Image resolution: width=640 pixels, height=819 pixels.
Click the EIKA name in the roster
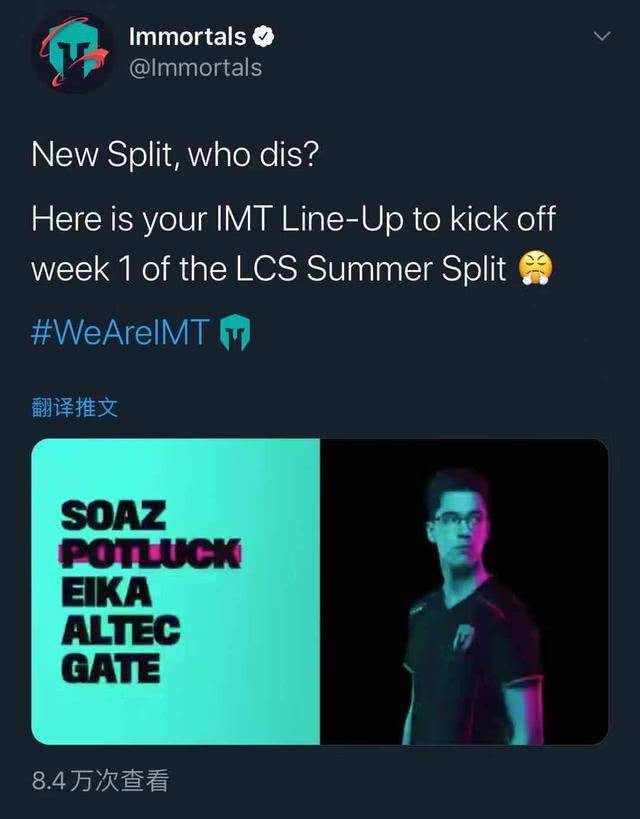[x=105, y=592]
